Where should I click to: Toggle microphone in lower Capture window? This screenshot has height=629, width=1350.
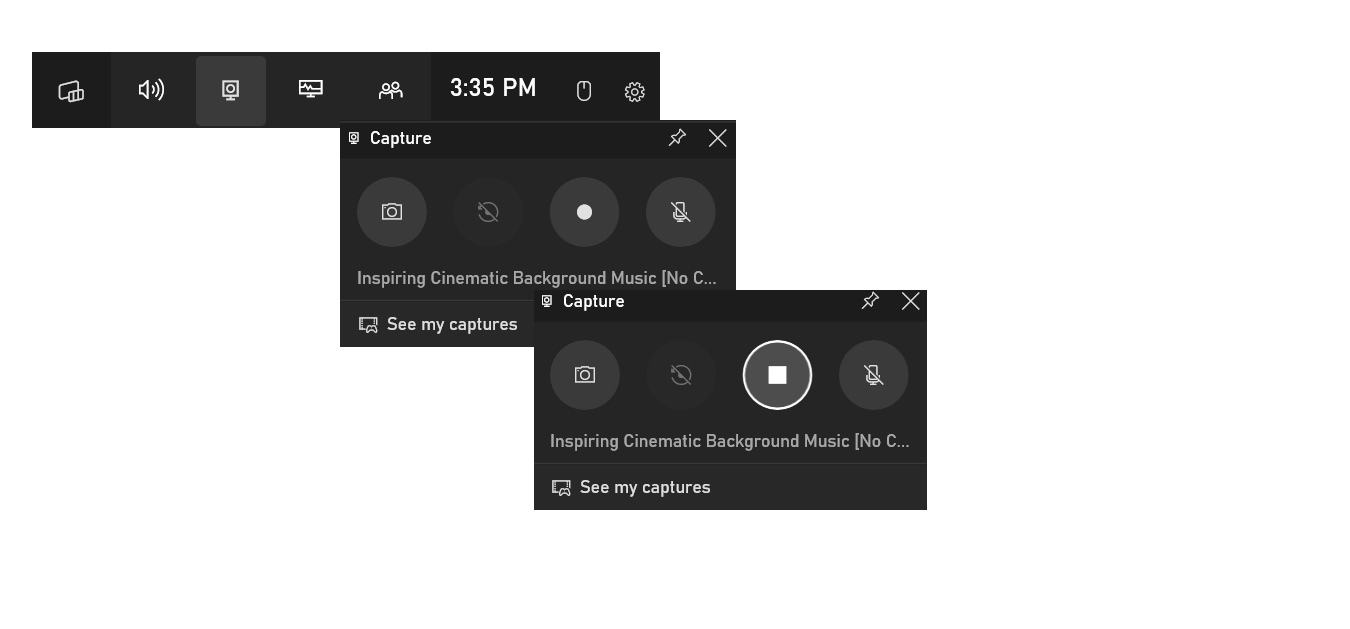tap(874, 375)
